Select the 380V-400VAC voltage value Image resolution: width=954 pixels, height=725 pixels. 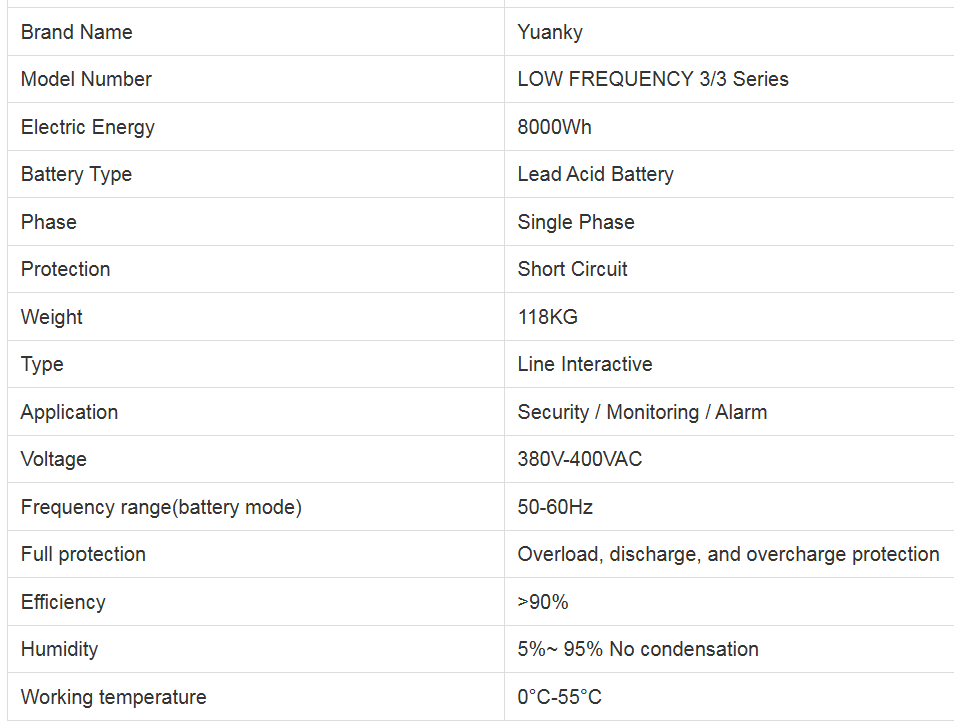pyautogui.click(x=580, y=459)
